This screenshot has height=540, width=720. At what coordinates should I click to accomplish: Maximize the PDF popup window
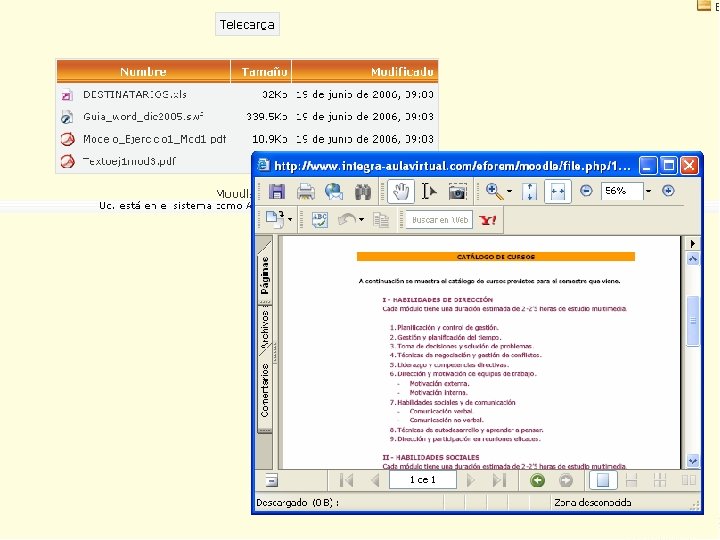point(668,165)
